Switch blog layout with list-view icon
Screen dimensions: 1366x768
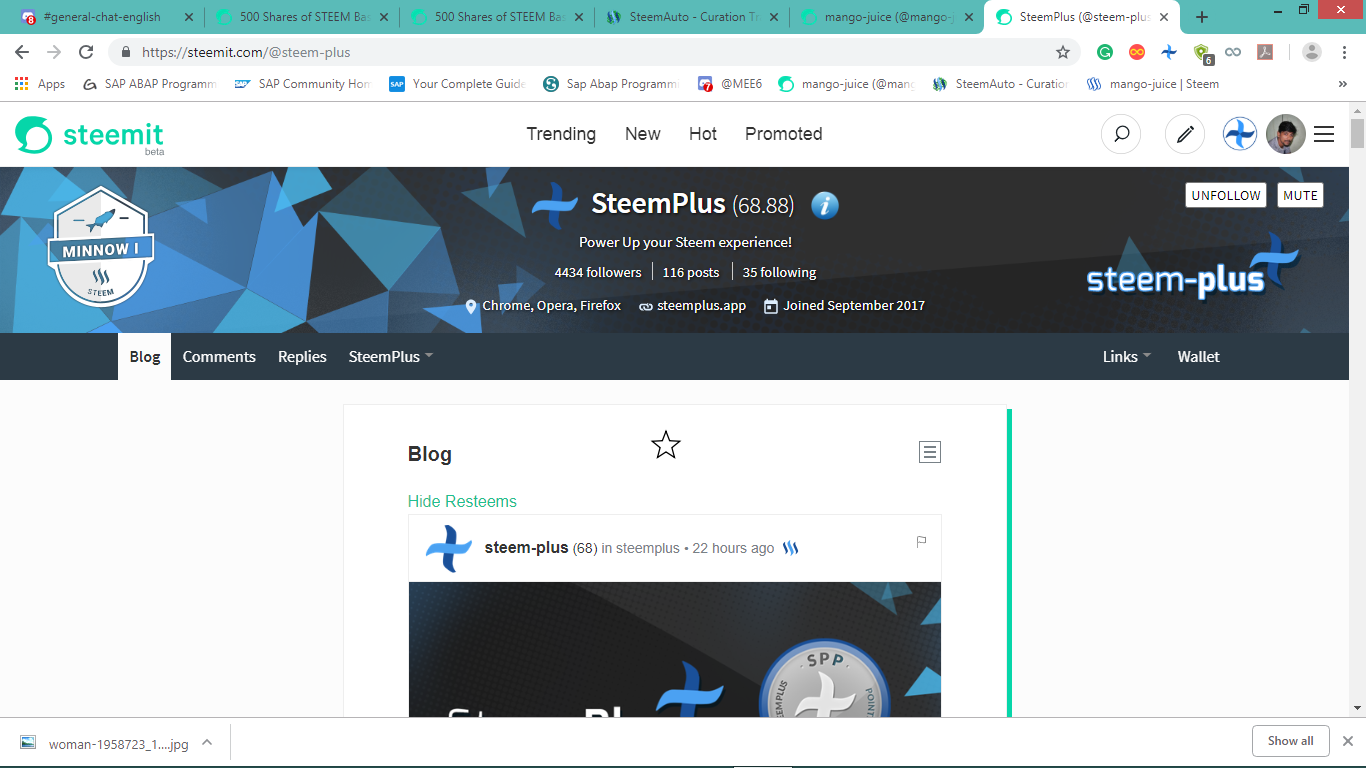930,453
